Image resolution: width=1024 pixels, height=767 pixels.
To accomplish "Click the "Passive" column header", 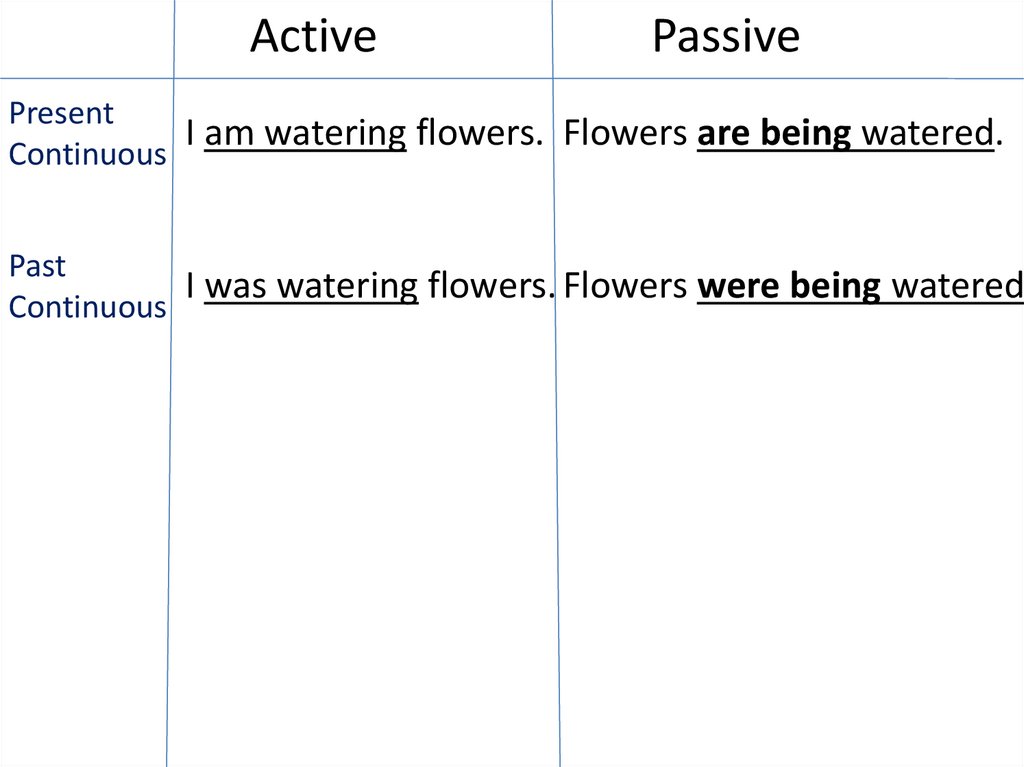I will point(725,37).
